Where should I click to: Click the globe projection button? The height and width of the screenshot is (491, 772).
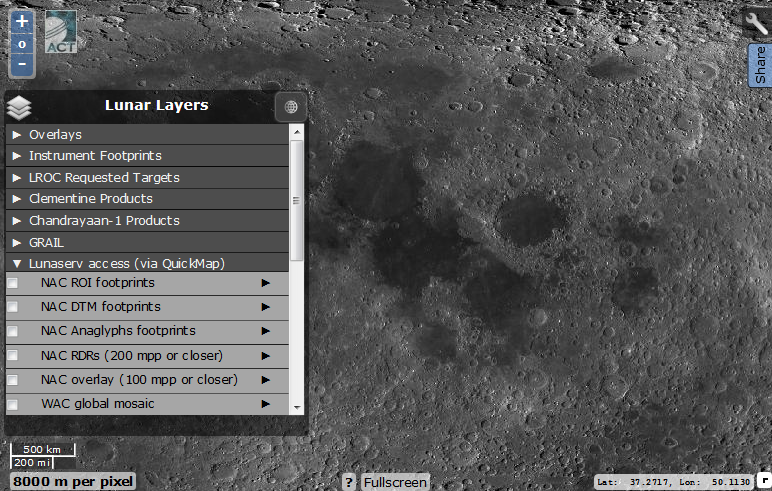tap(290, 107)
